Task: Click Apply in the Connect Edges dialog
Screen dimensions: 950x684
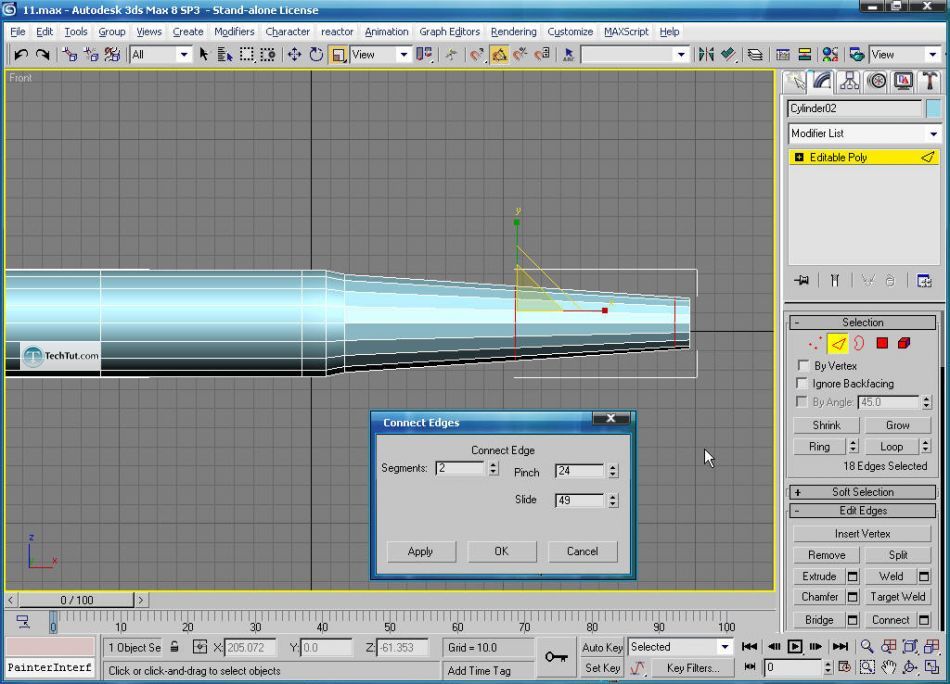Action: 420,551
